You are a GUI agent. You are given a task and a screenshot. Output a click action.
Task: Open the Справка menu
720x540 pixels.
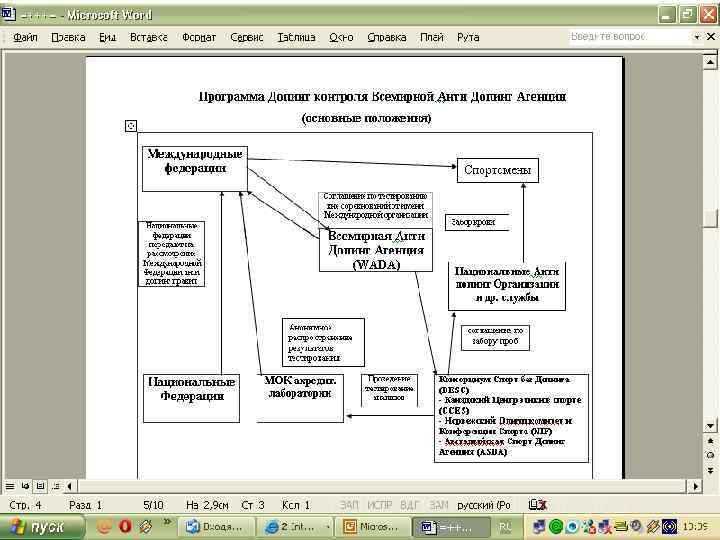tap(387, 37)
